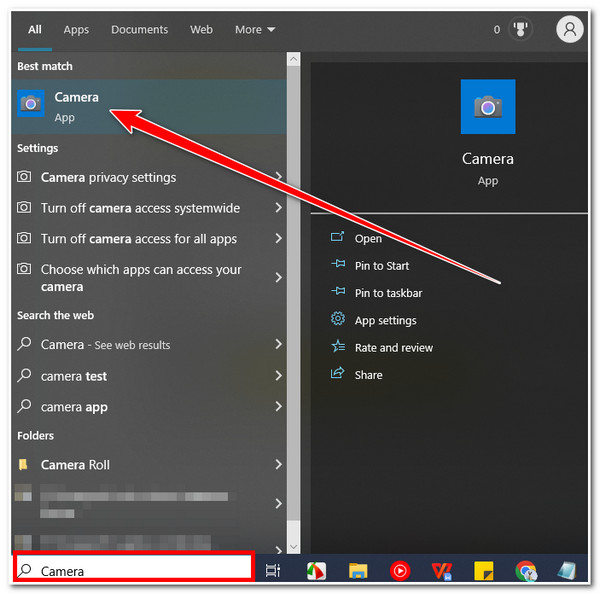600x594 pixels.
Task: Click the results list scrollbar thumb
Action: 293,293
